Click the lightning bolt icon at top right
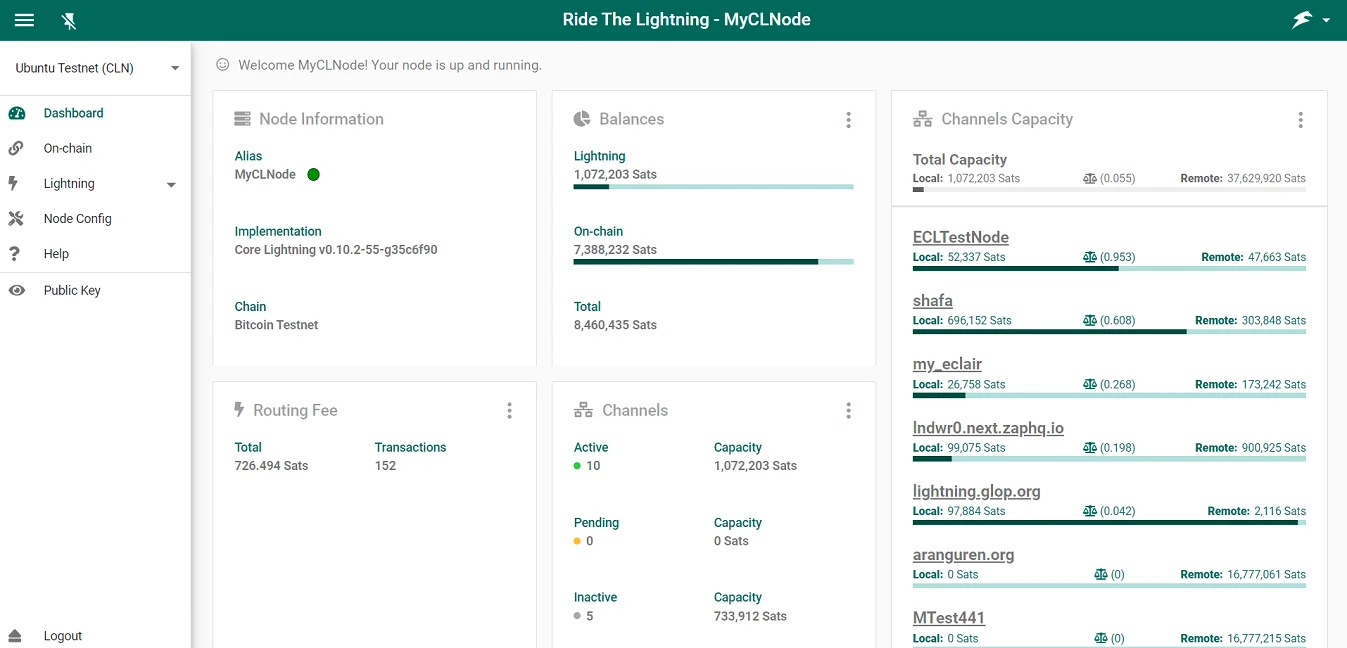This screenshot has height=648, width=1347. [1301, 20]
